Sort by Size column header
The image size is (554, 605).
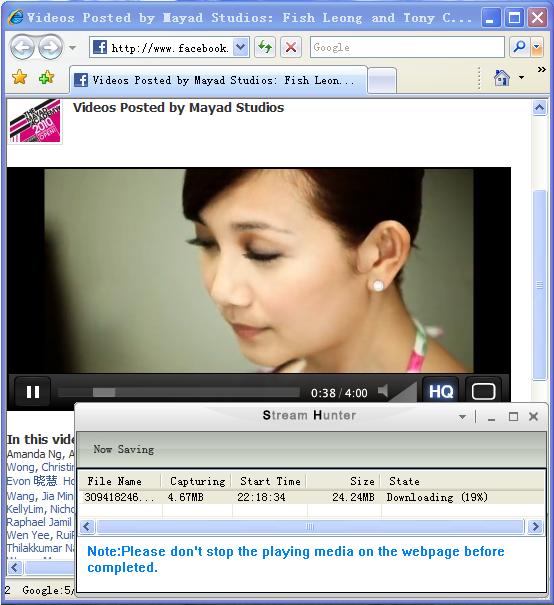[343, 481]
